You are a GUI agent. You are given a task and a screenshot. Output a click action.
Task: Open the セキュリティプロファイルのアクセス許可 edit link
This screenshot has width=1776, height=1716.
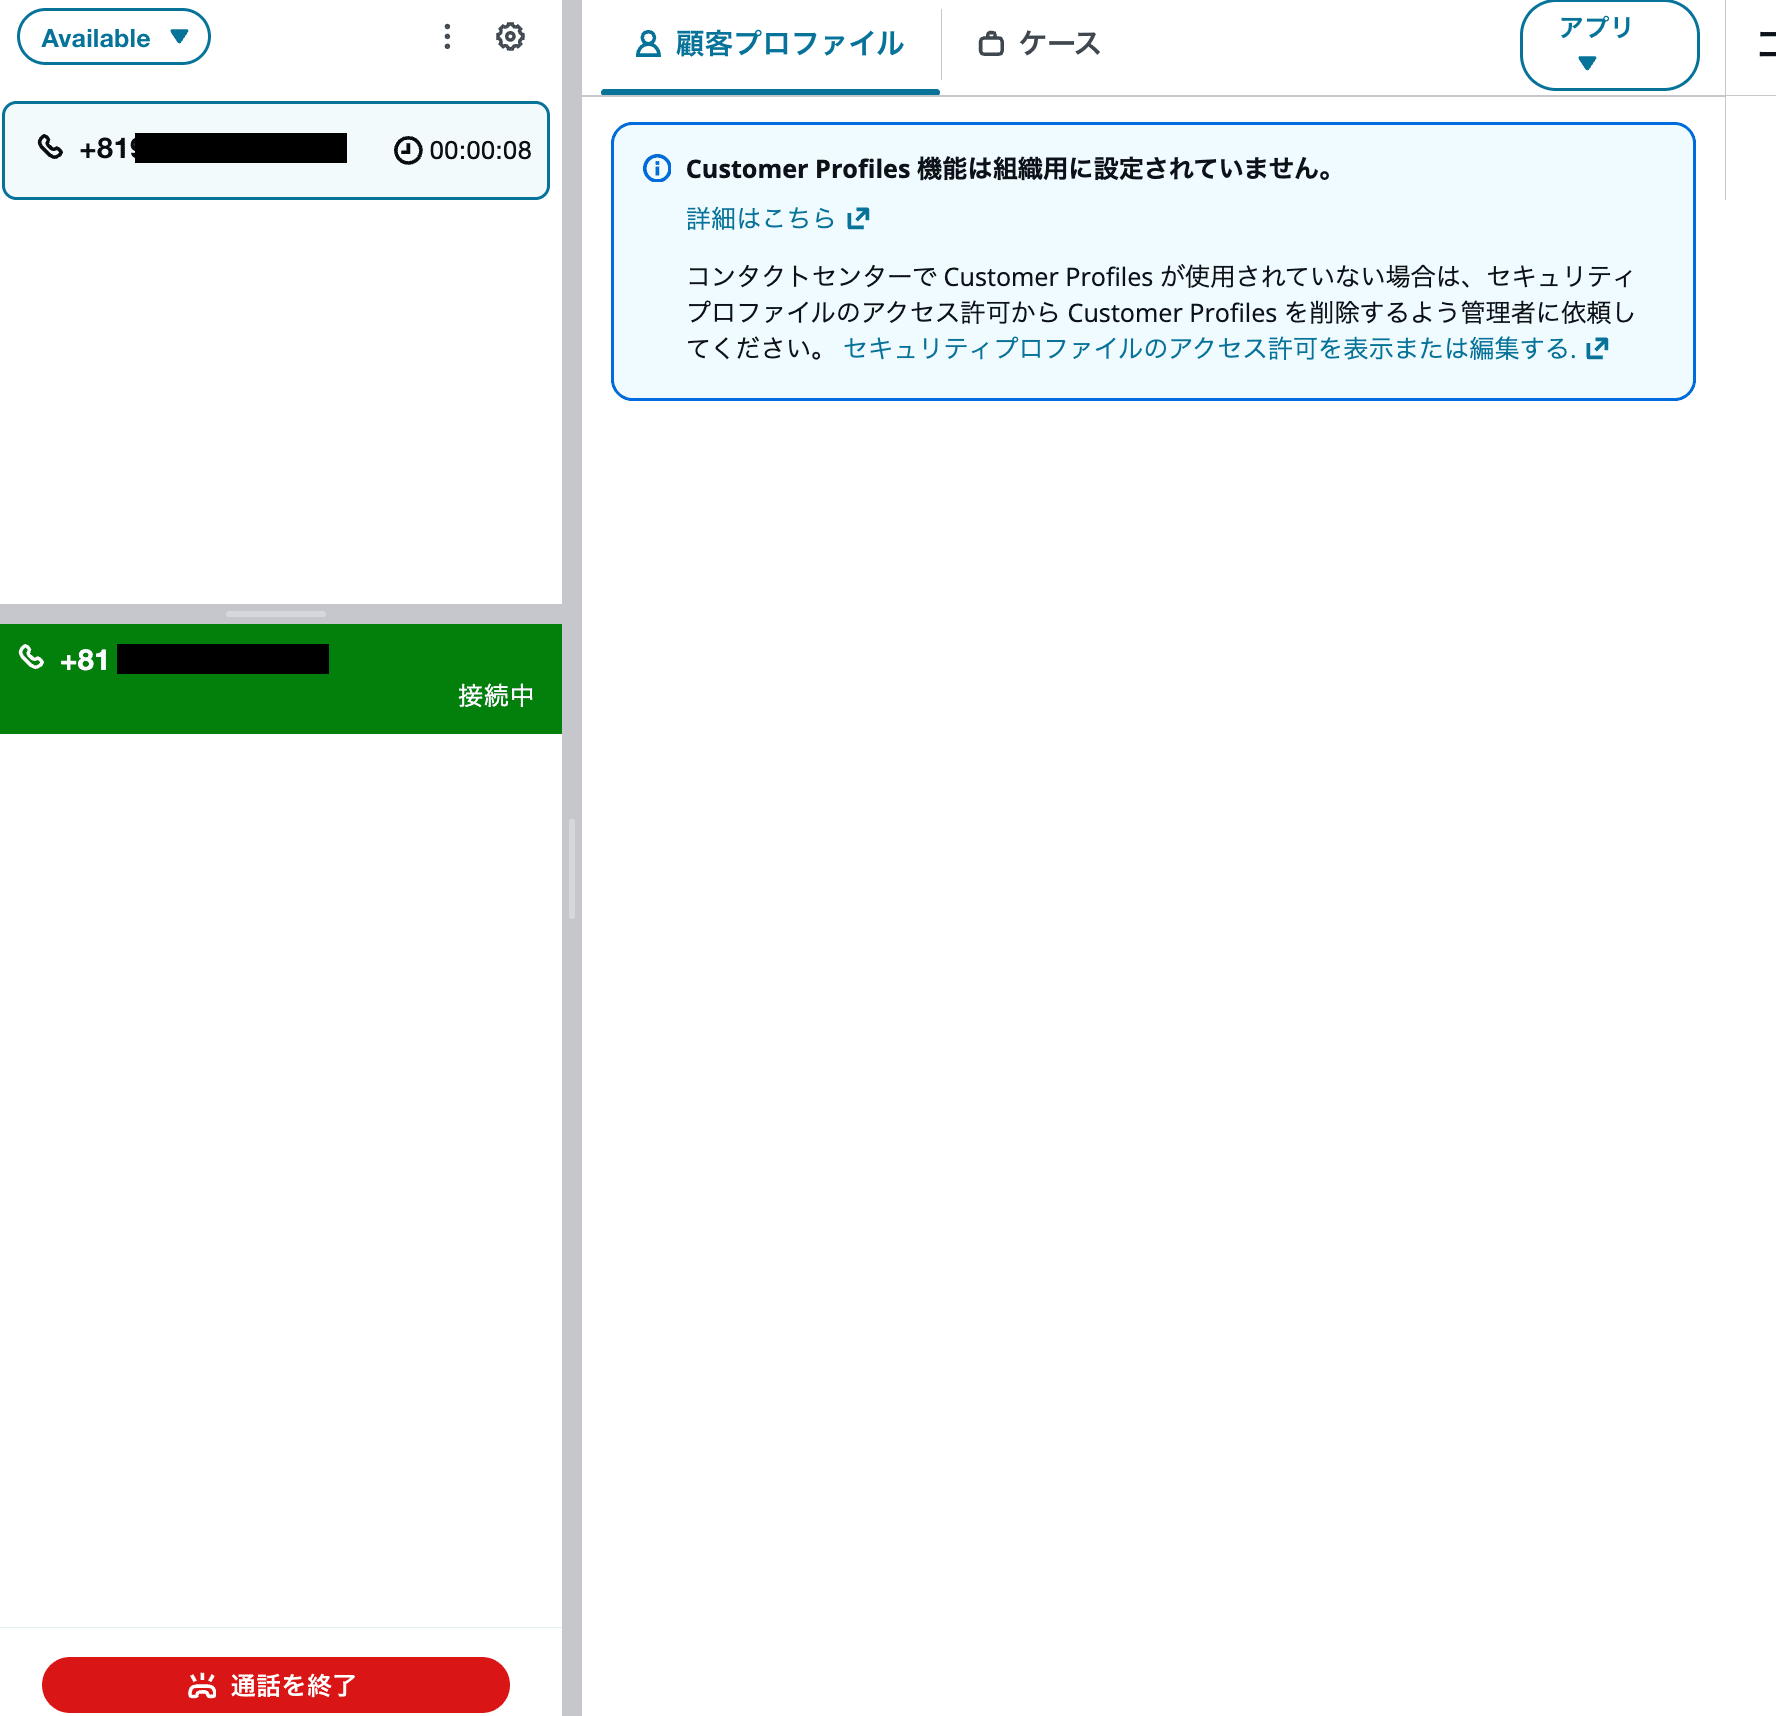pyautogui.click(x=1210, y=348)
